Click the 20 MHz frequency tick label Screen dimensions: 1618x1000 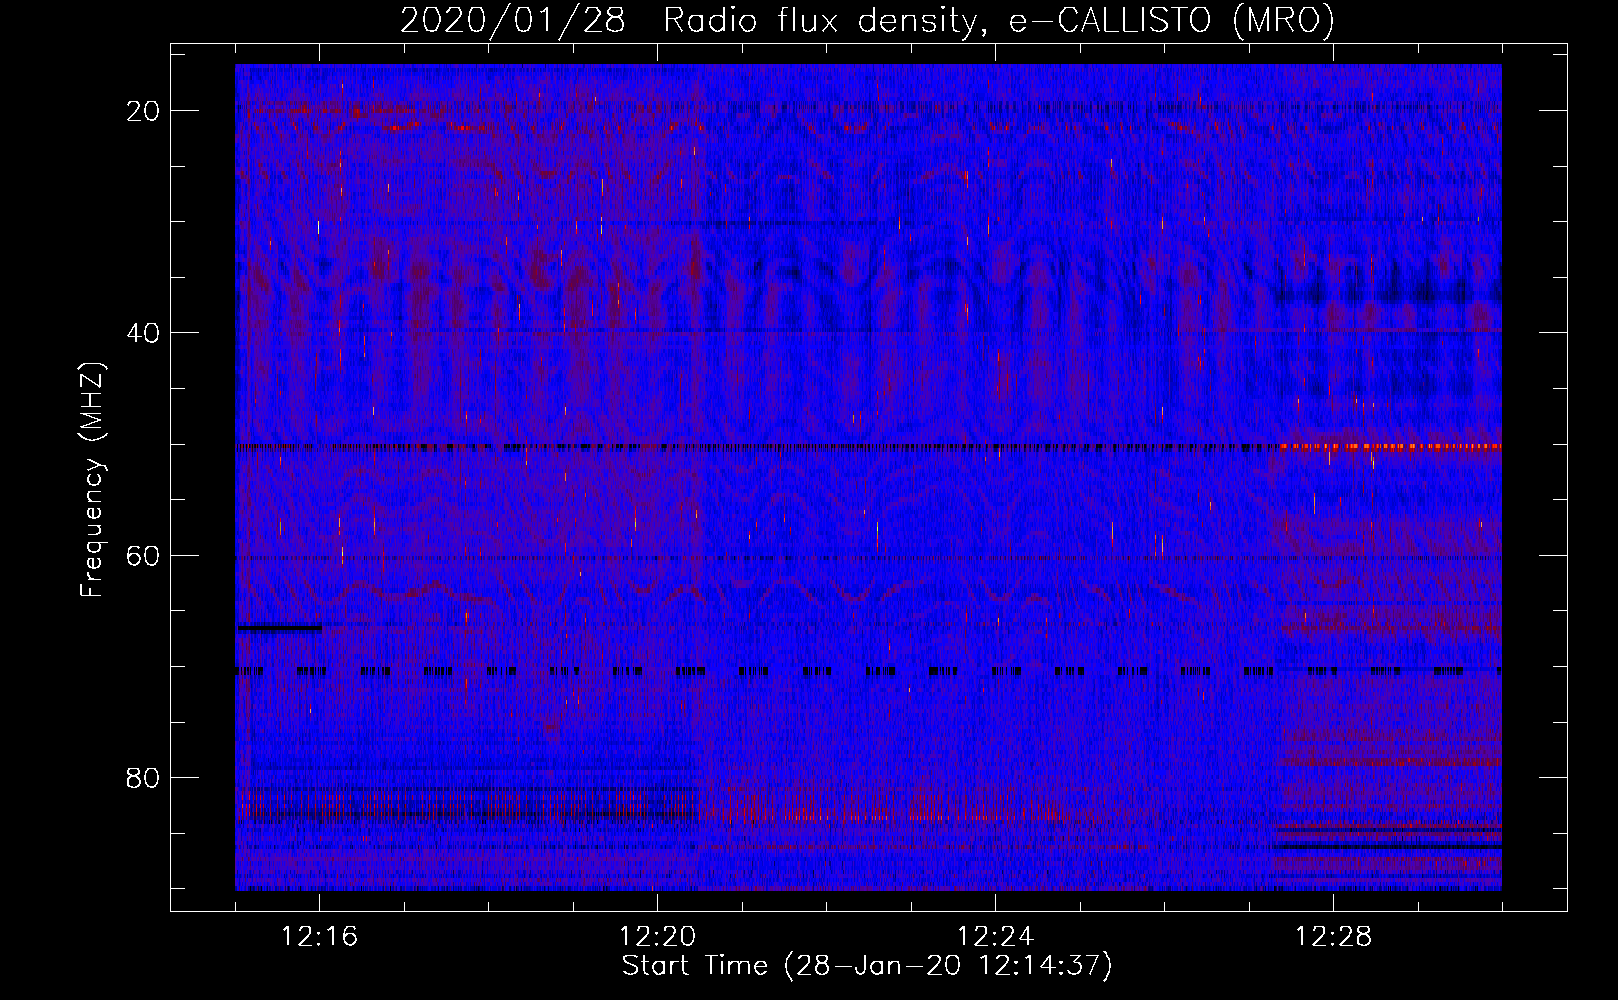click(143, 111)
